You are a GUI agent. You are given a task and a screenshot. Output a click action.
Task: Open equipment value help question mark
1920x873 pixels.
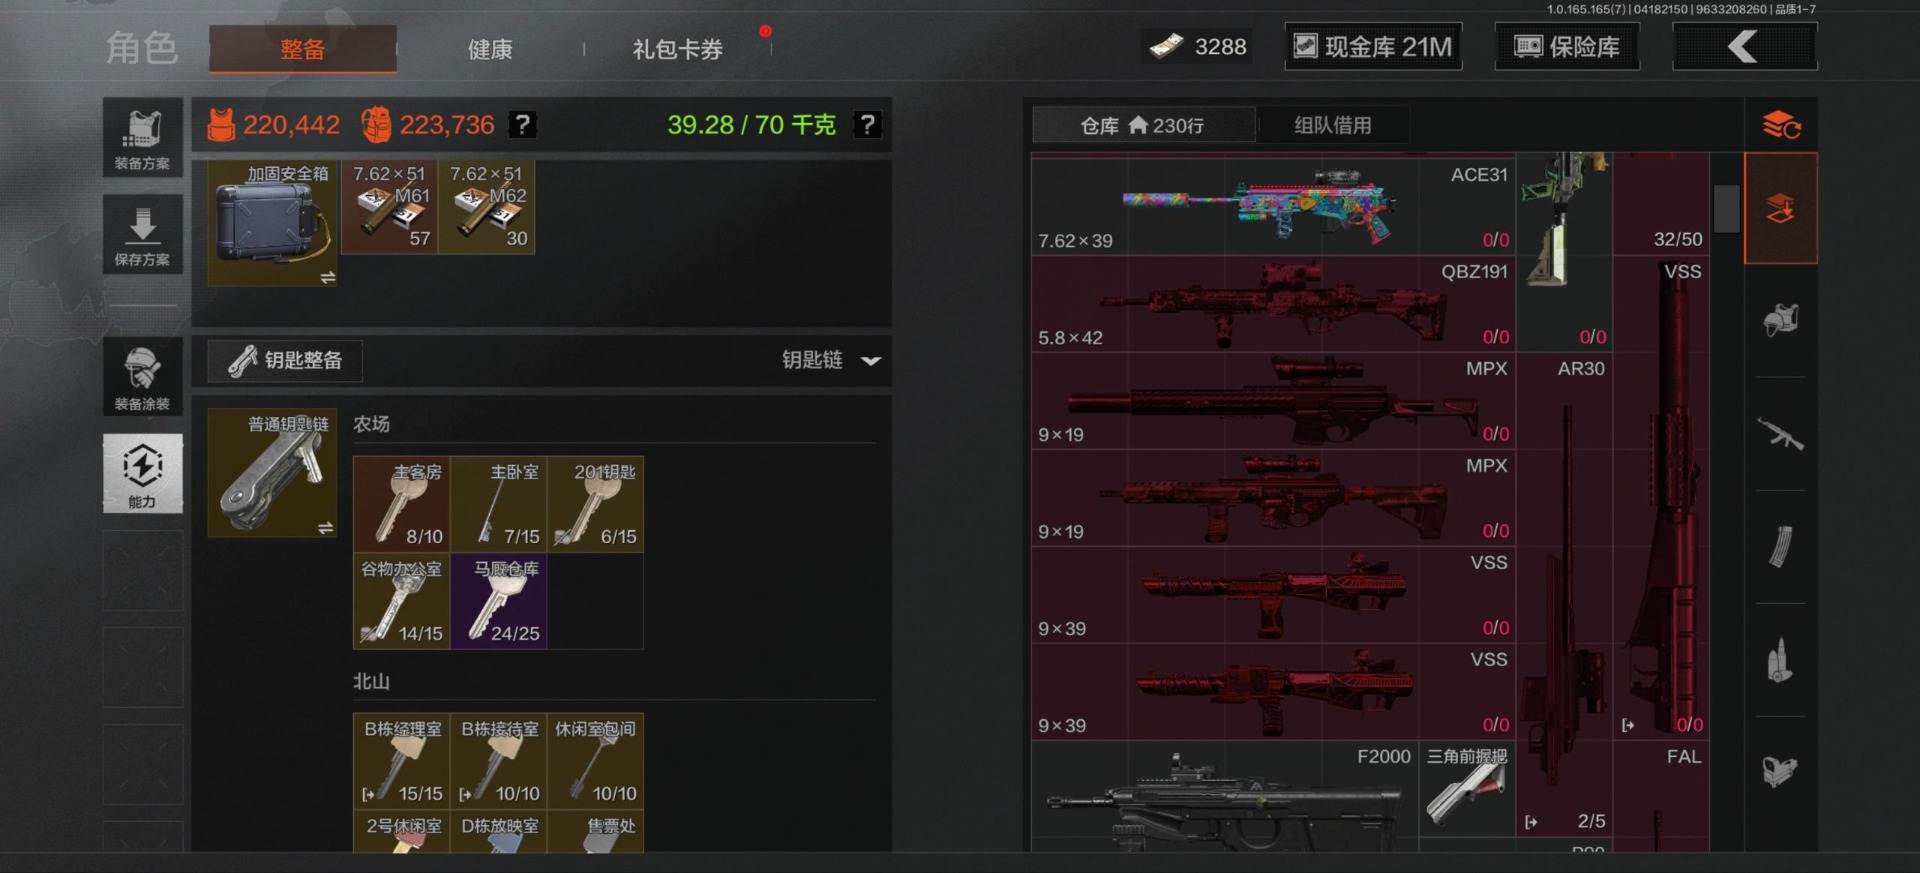[x=522, y=125]
